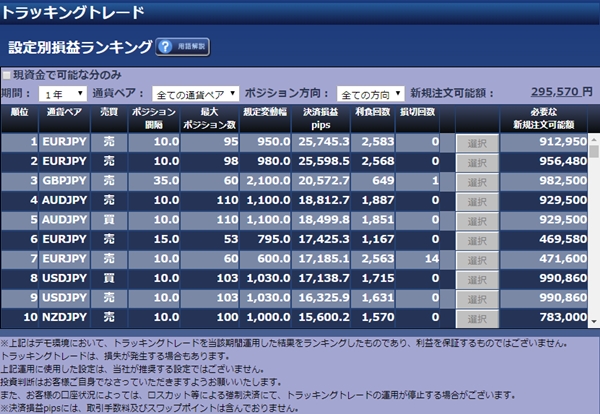
Task: Click 選択 button for rank 1 EURJPY
Action: point(477,143)
